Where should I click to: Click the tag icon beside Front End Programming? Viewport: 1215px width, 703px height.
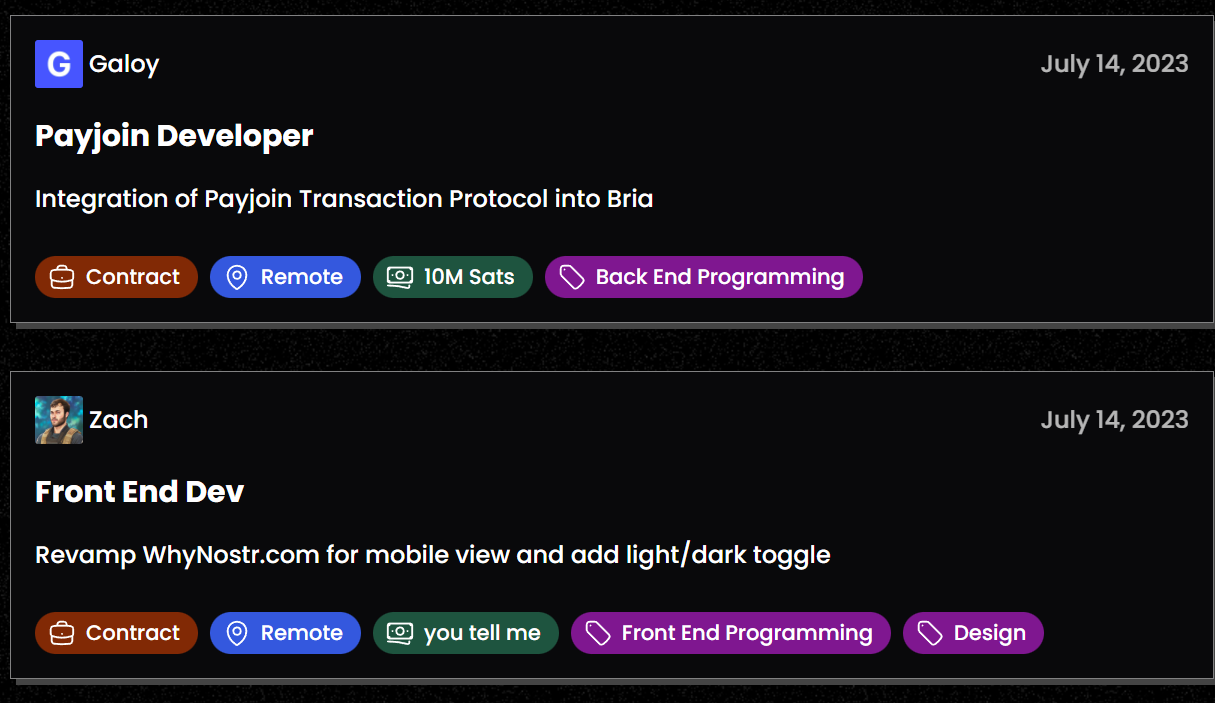click(598, 633)
